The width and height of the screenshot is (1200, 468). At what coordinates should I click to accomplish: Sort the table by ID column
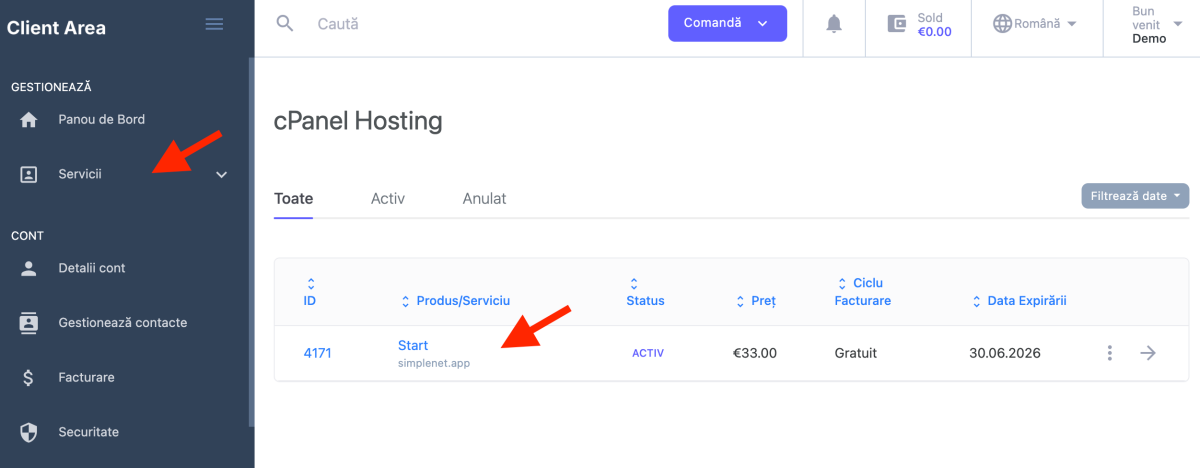coord(310,284)
